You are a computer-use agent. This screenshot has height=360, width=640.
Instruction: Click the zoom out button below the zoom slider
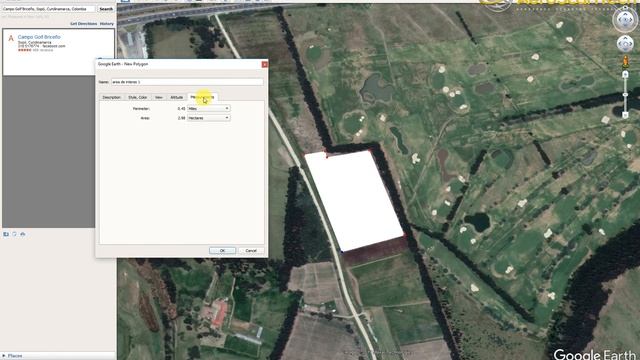625,116
